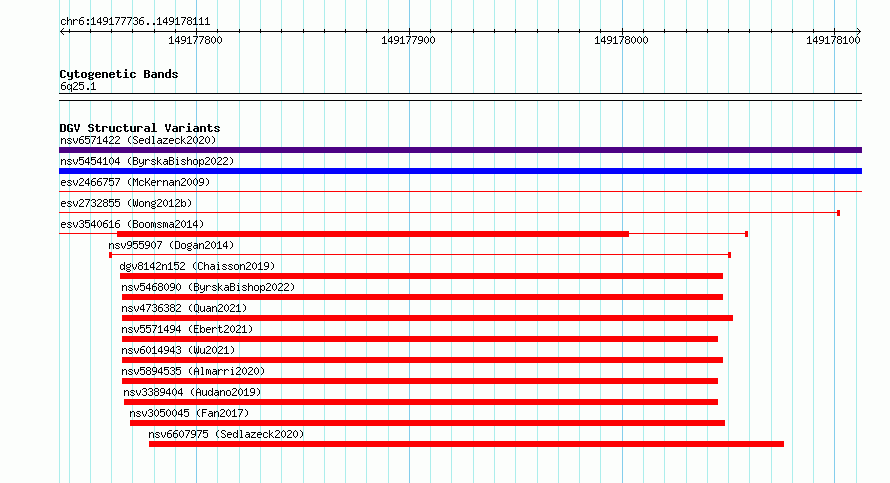Click ruler position 149177900
Viewport: 890px width, 483px height.
(408, 40)
